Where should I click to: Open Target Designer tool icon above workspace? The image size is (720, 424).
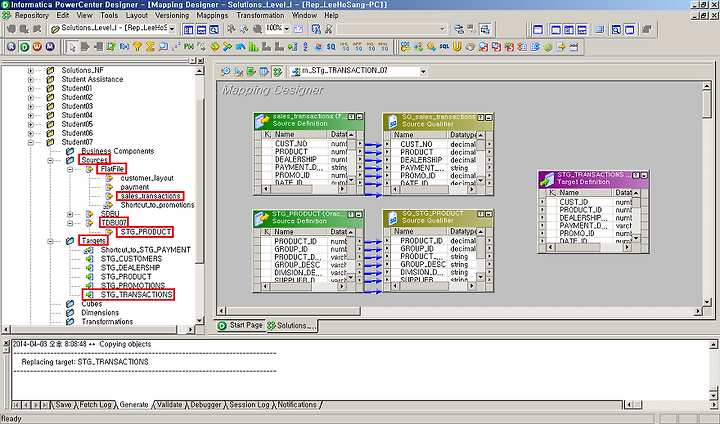[x=238, y=71]
